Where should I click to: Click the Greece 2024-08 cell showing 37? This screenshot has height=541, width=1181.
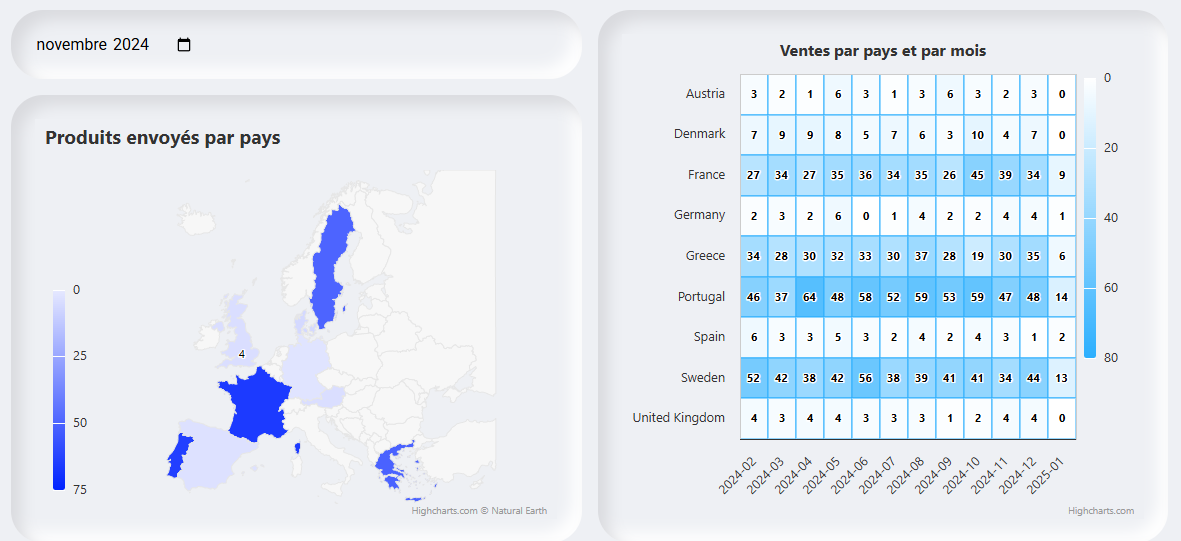click(x=922, y=256)
